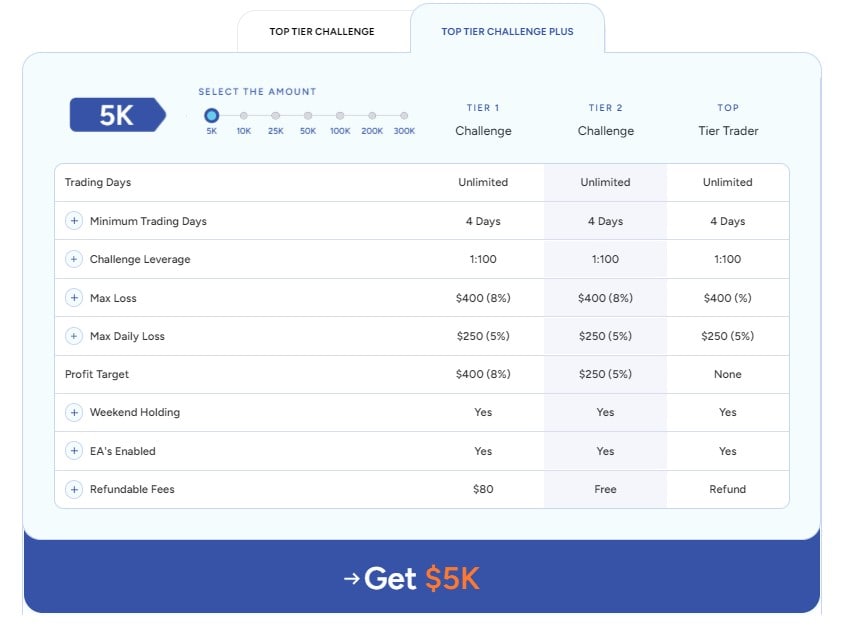This screenshot has height=628, width=856.
Task: Expand the Weekend Holding row label
Action: click(x=135, y=412)
